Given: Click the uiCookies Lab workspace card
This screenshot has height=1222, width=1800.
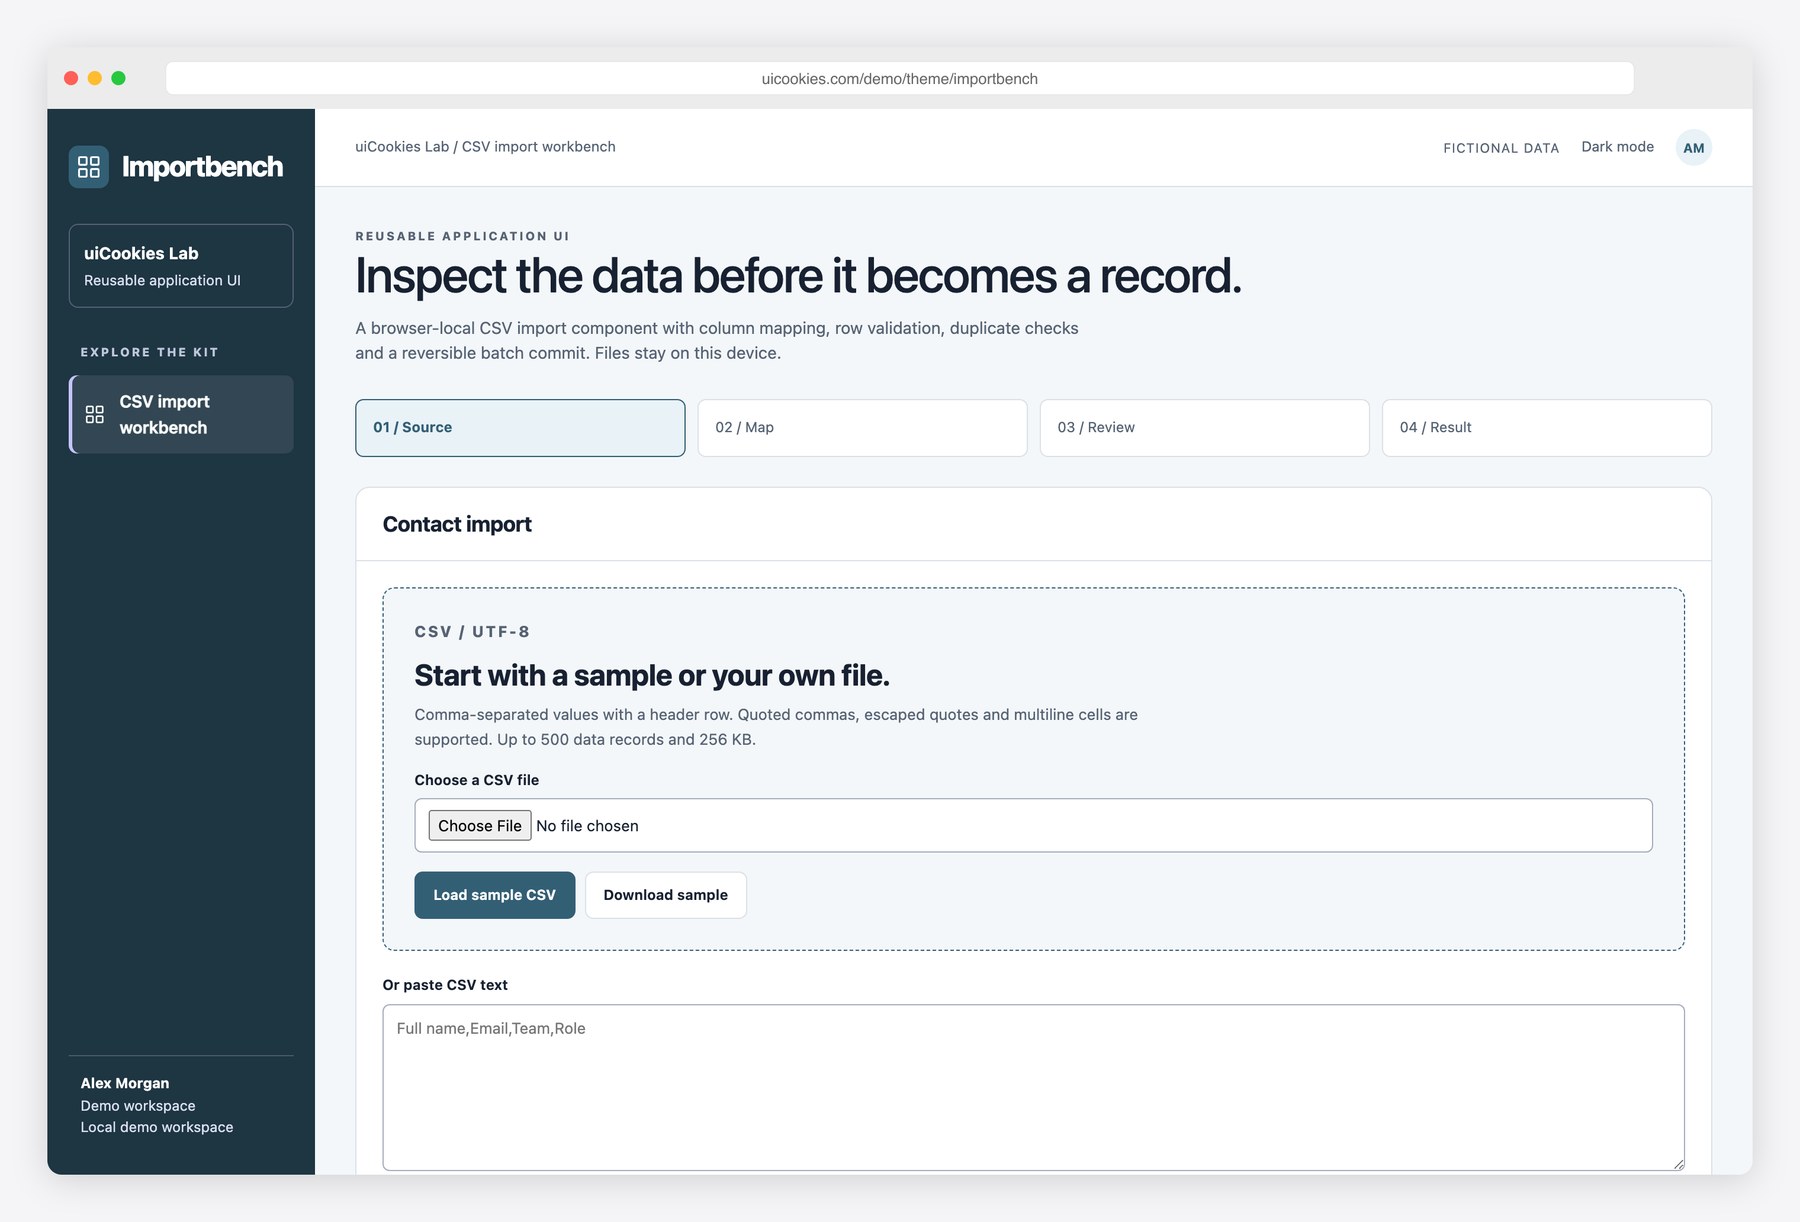Looking at the screenshot, I should [x=181, y=266].
